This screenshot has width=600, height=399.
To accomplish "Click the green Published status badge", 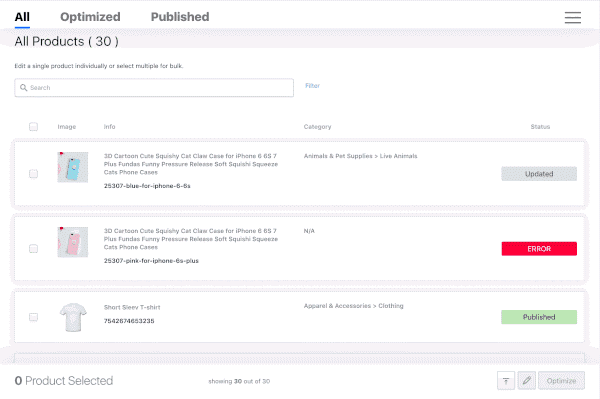I will (x=539, y=317).
